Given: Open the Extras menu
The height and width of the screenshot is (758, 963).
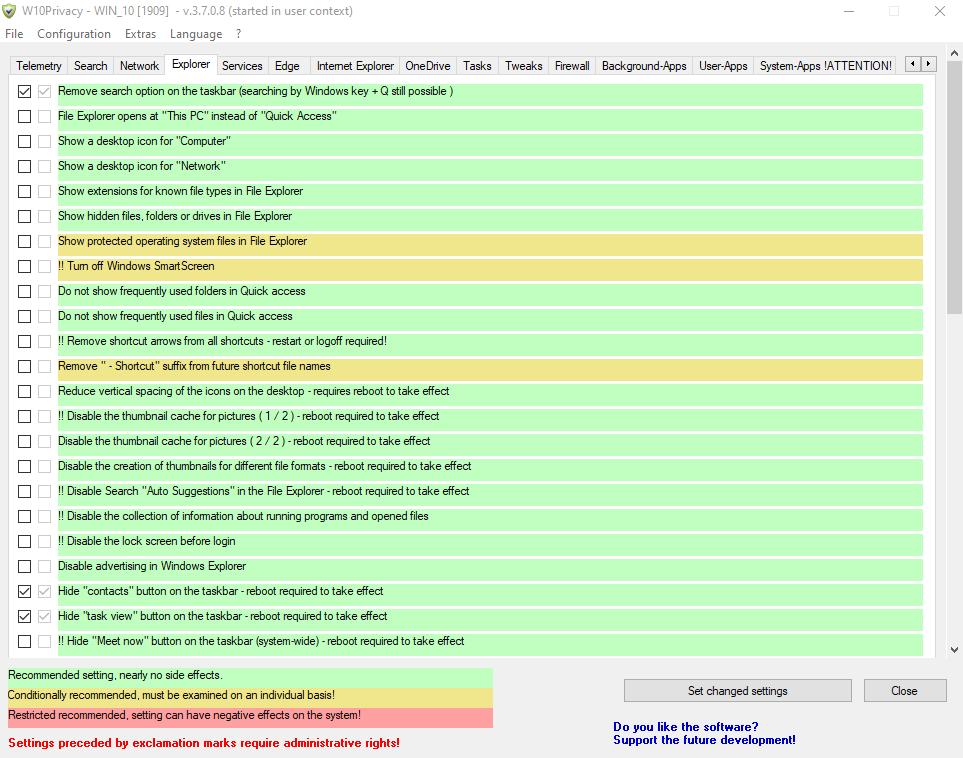Looking at the screenshot, I should click(140, 34).
